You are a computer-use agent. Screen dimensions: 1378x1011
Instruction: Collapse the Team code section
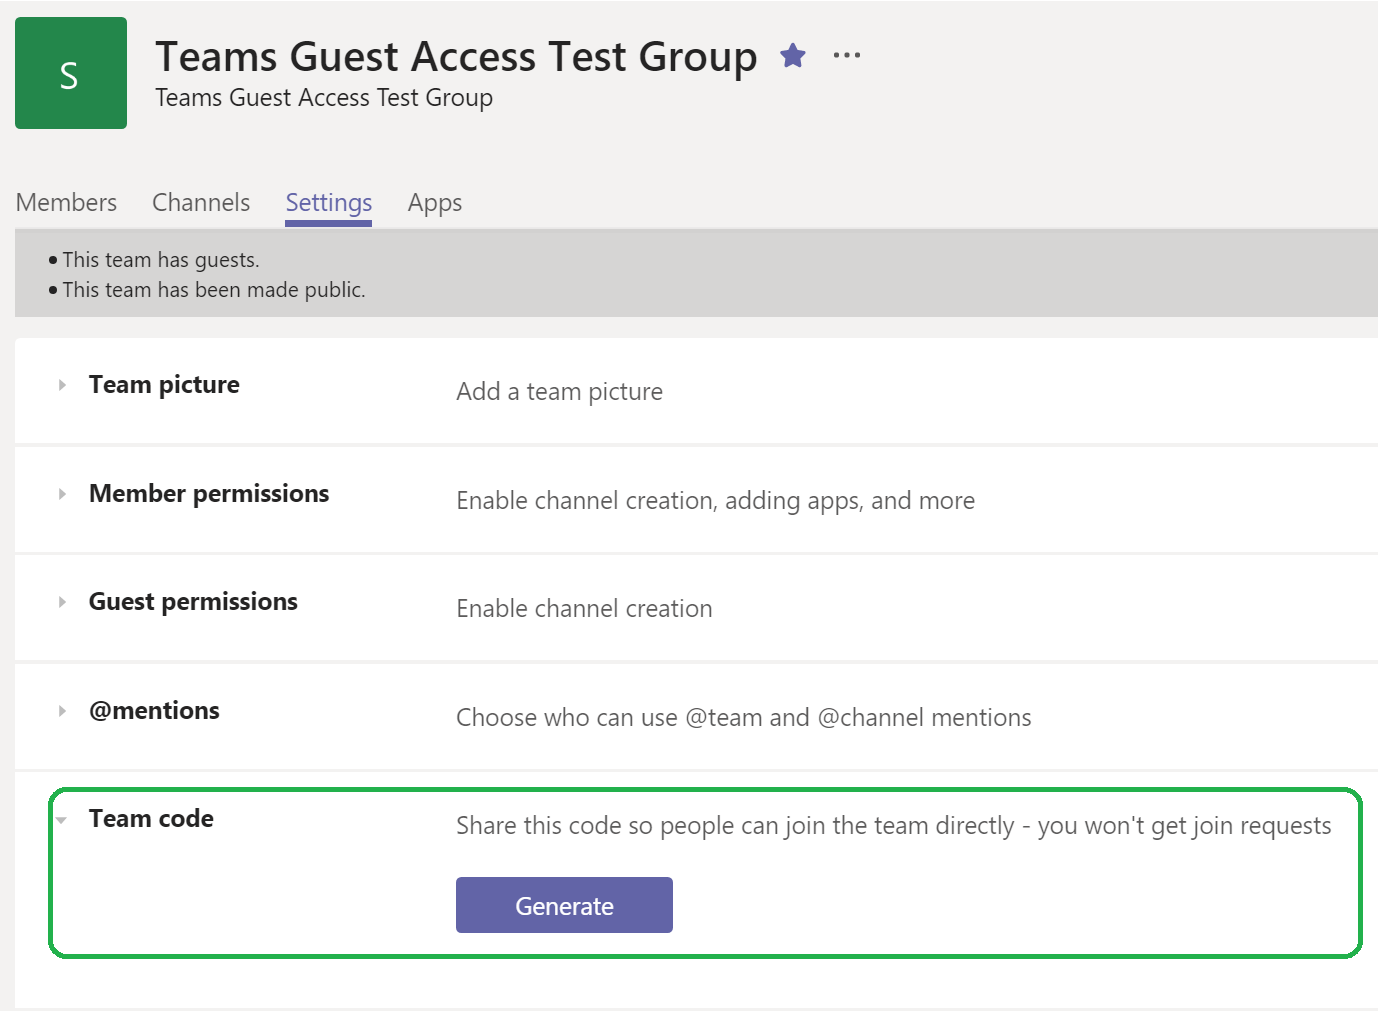pyautogui.click(x=61, y=818)
